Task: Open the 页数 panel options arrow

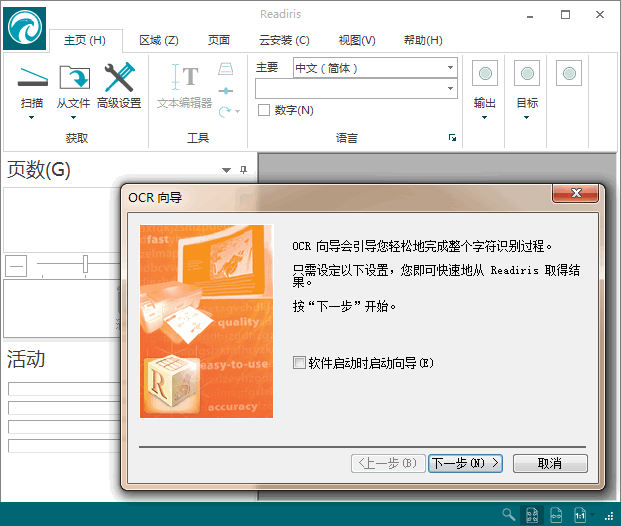Action: [226, 170]
